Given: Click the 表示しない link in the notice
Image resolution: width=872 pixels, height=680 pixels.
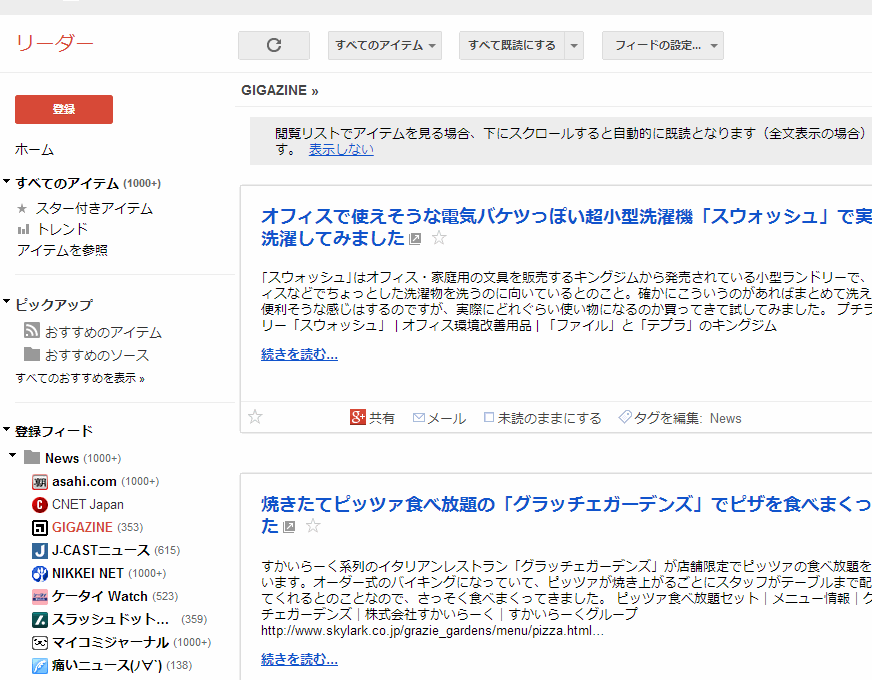Looking at the screenshot, I should tap(341, 149).
